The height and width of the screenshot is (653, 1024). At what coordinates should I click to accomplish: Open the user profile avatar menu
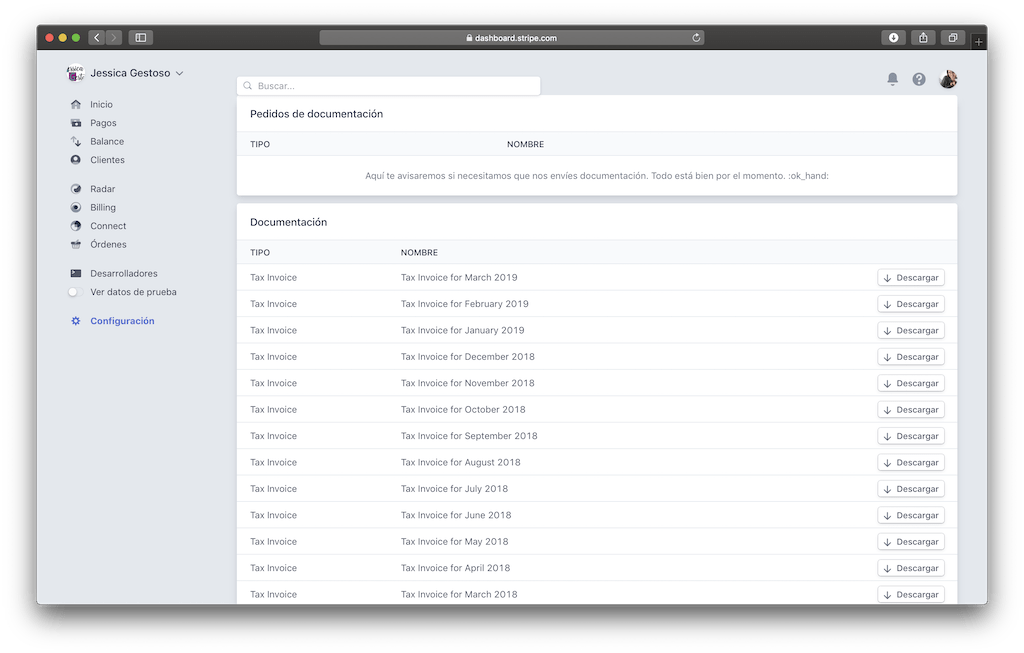click(948, 80)
